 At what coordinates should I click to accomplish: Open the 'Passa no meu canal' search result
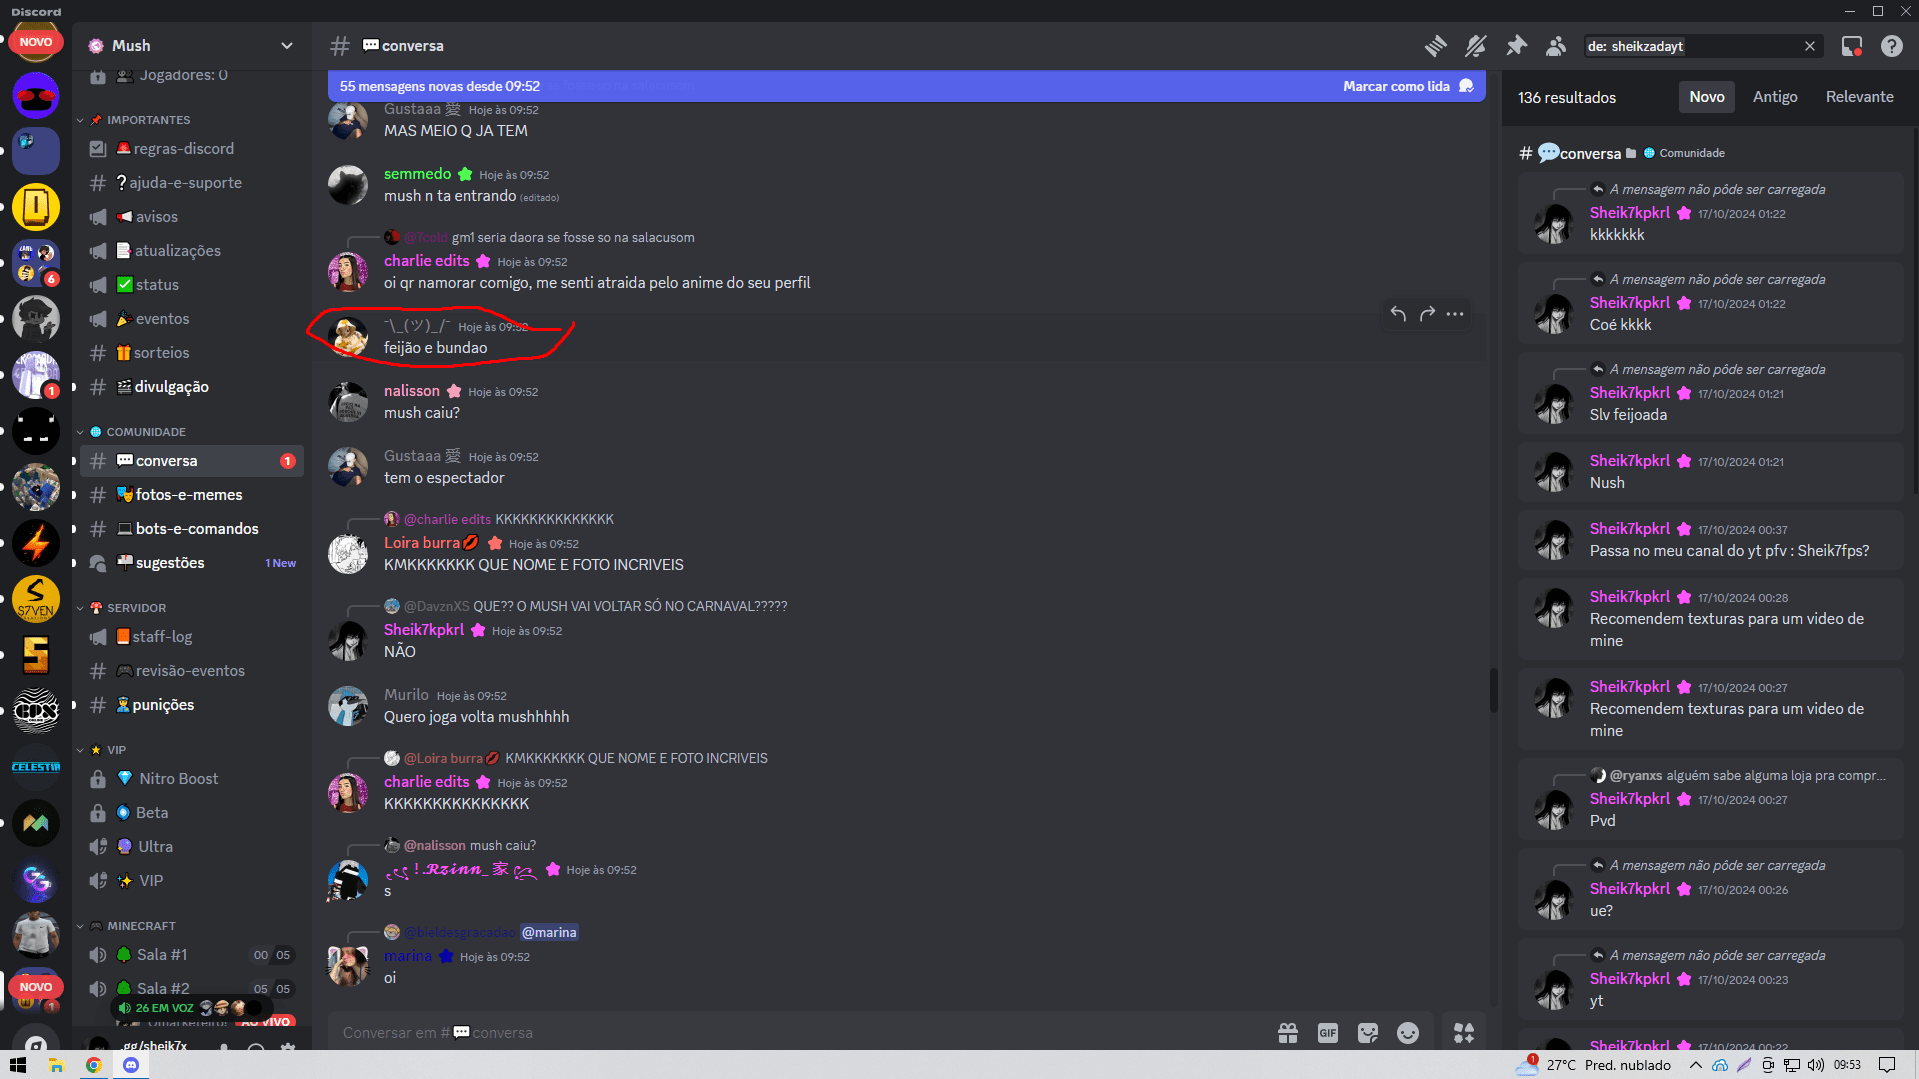click(x=1710, y=540)
